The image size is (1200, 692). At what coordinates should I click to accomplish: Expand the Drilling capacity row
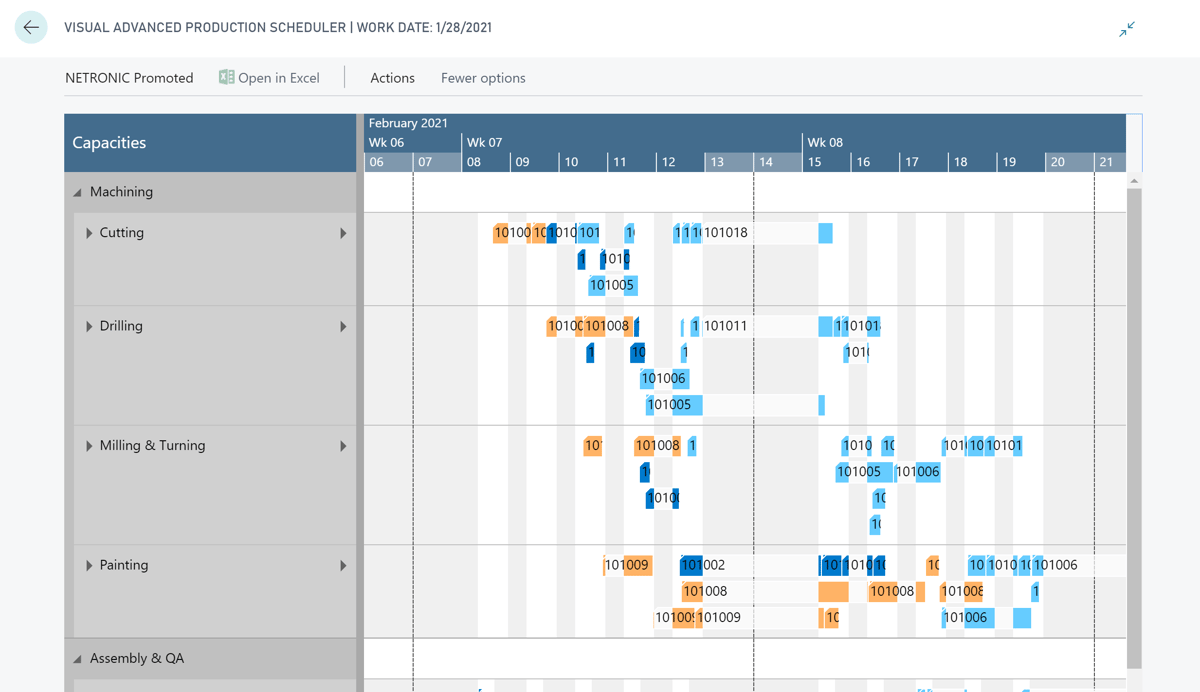click(89, 326)
